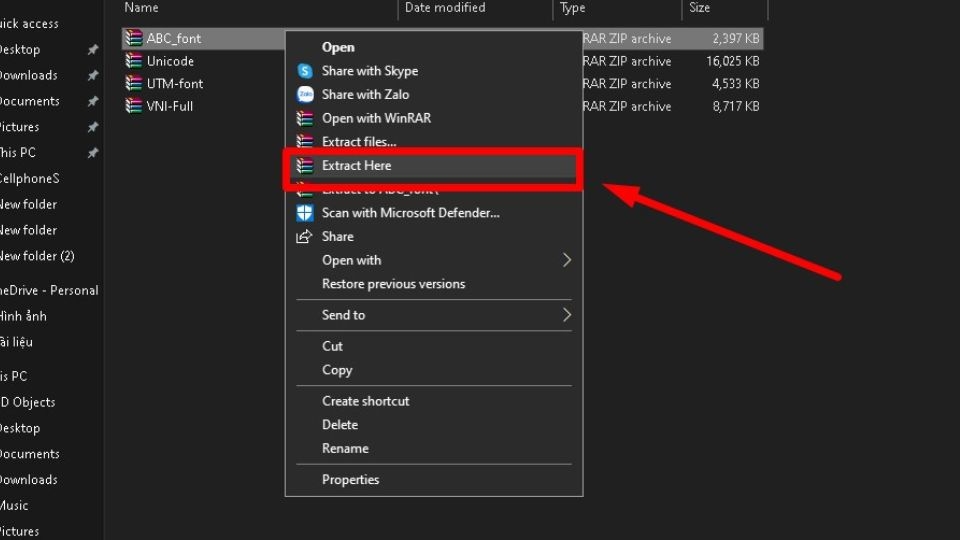
Task: Open Properties from the context menu
Action: click(x=350, y=479)
